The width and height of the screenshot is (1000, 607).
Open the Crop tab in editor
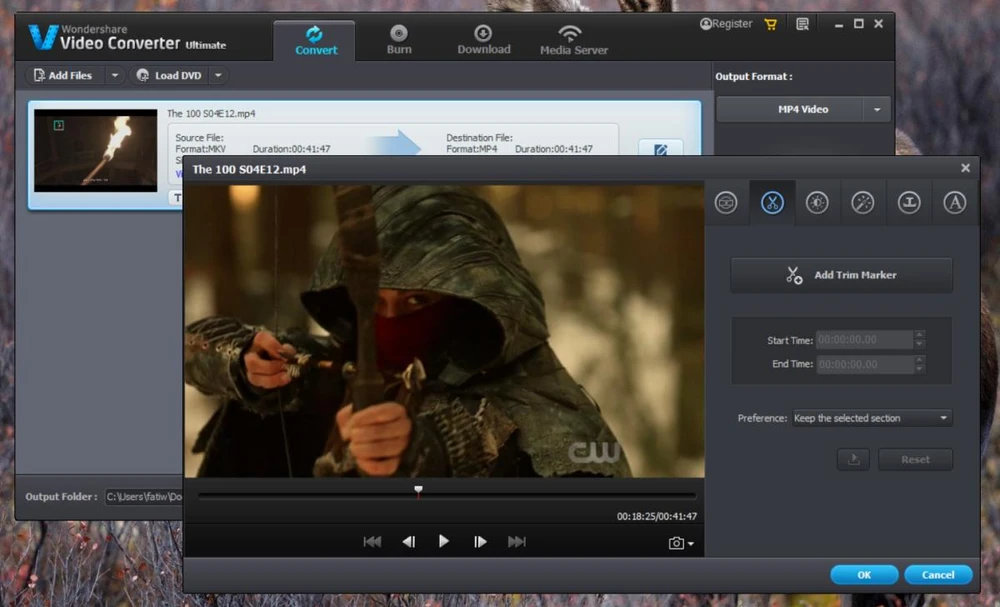[726, 203]
